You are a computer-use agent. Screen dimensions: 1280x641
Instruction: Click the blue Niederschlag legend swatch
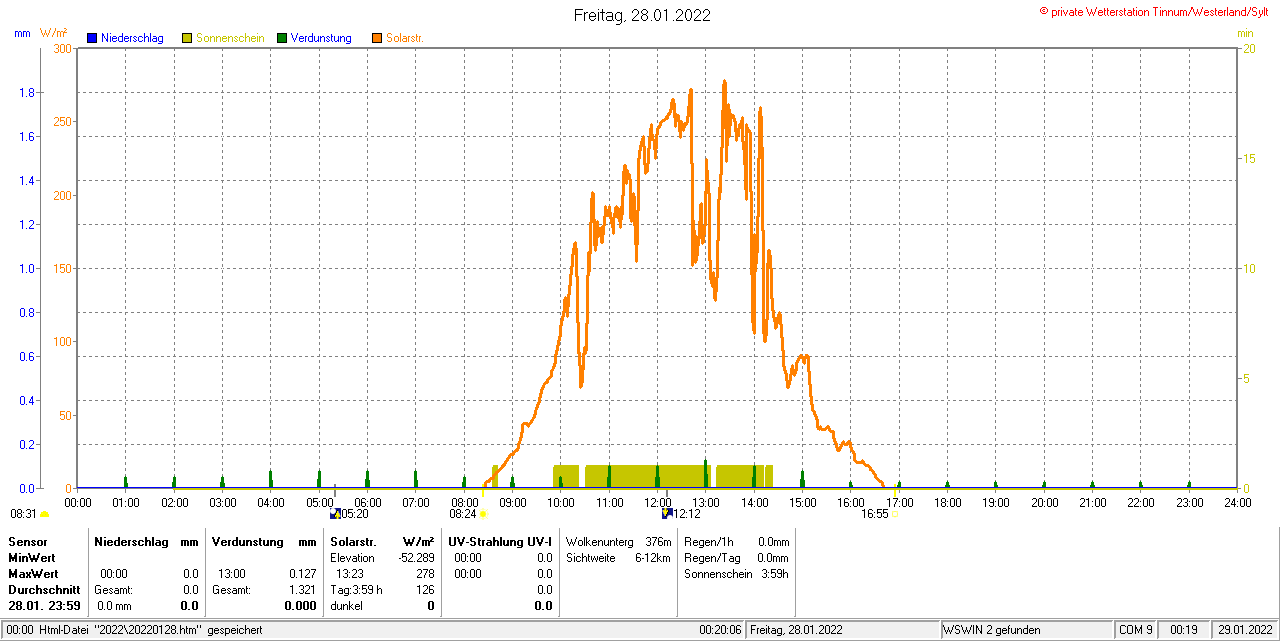point(92,38)
